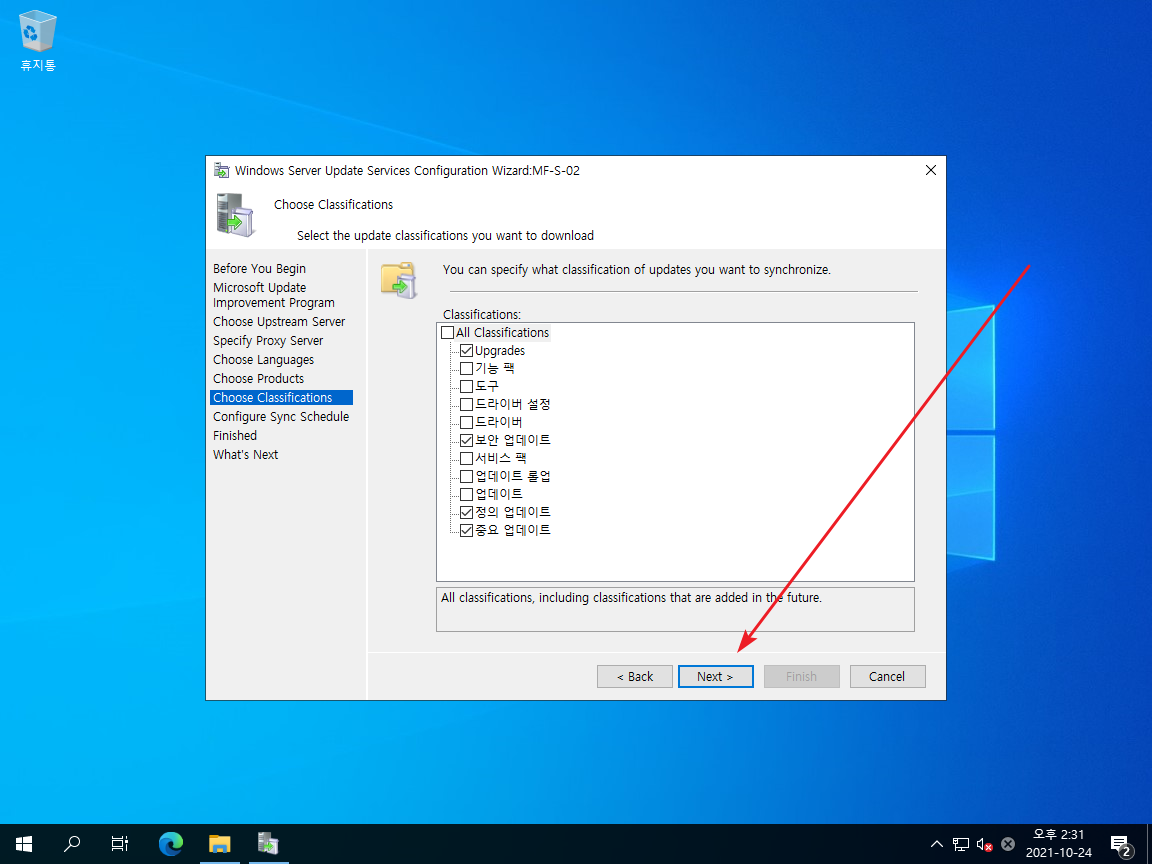Check the 드라이버 classification checkbox
The image size is (1152, 864).
pyautogui.click(x=467, y=422)
